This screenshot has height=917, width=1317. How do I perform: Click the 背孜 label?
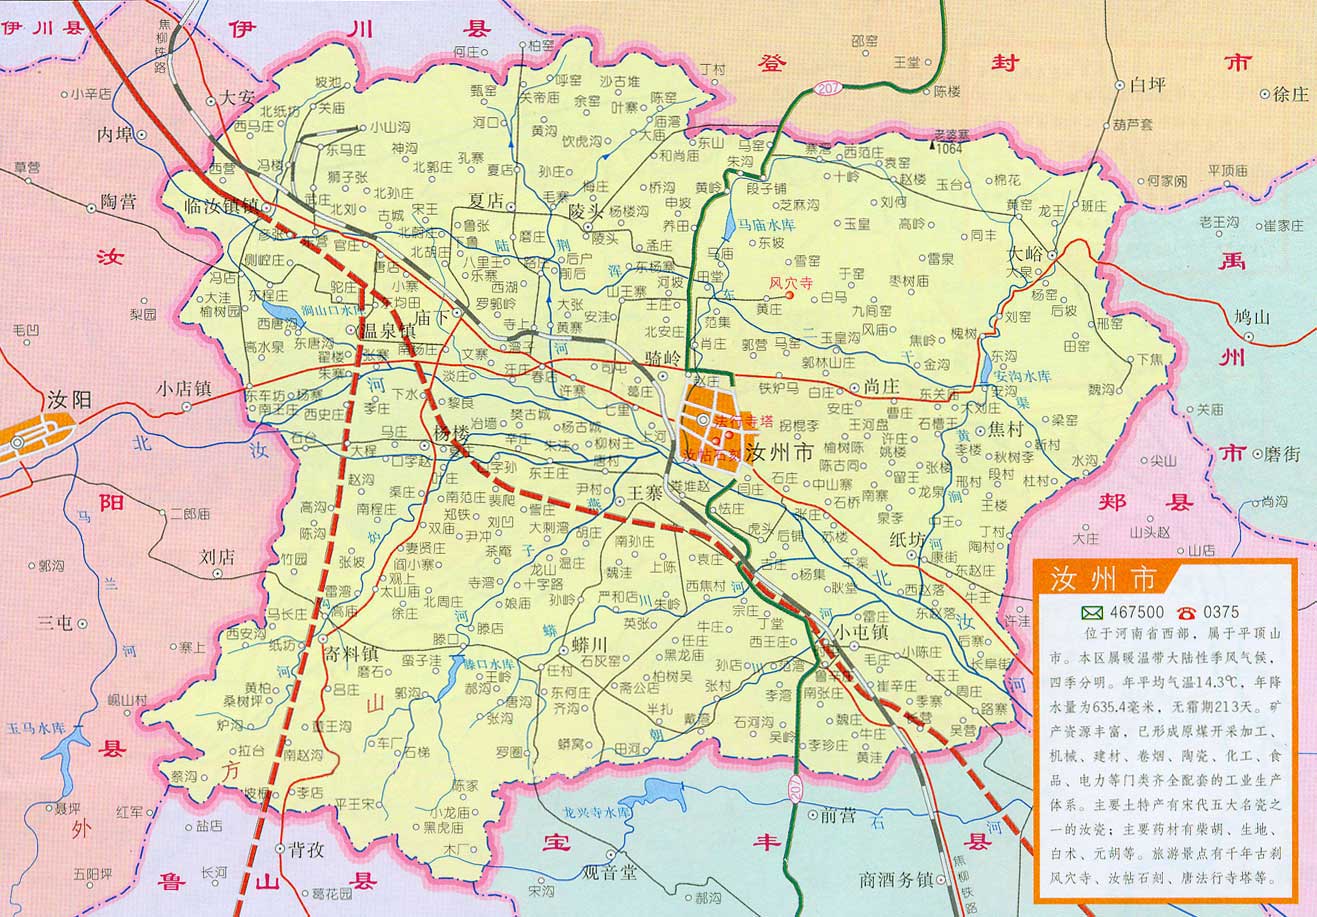point(306,850)
